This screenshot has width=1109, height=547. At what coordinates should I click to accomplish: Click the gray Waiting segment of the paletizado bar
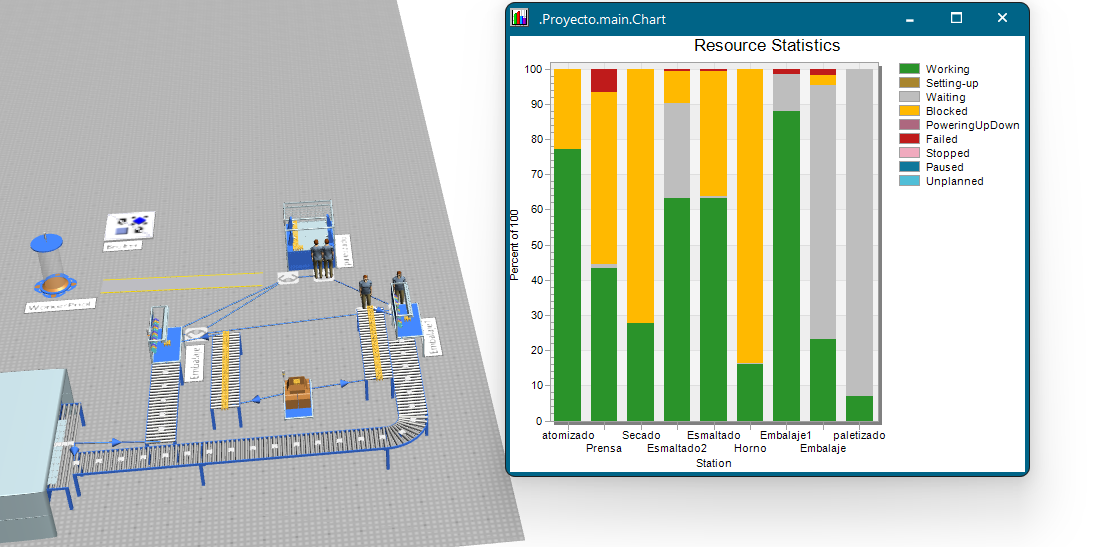[x=859, y=230]
